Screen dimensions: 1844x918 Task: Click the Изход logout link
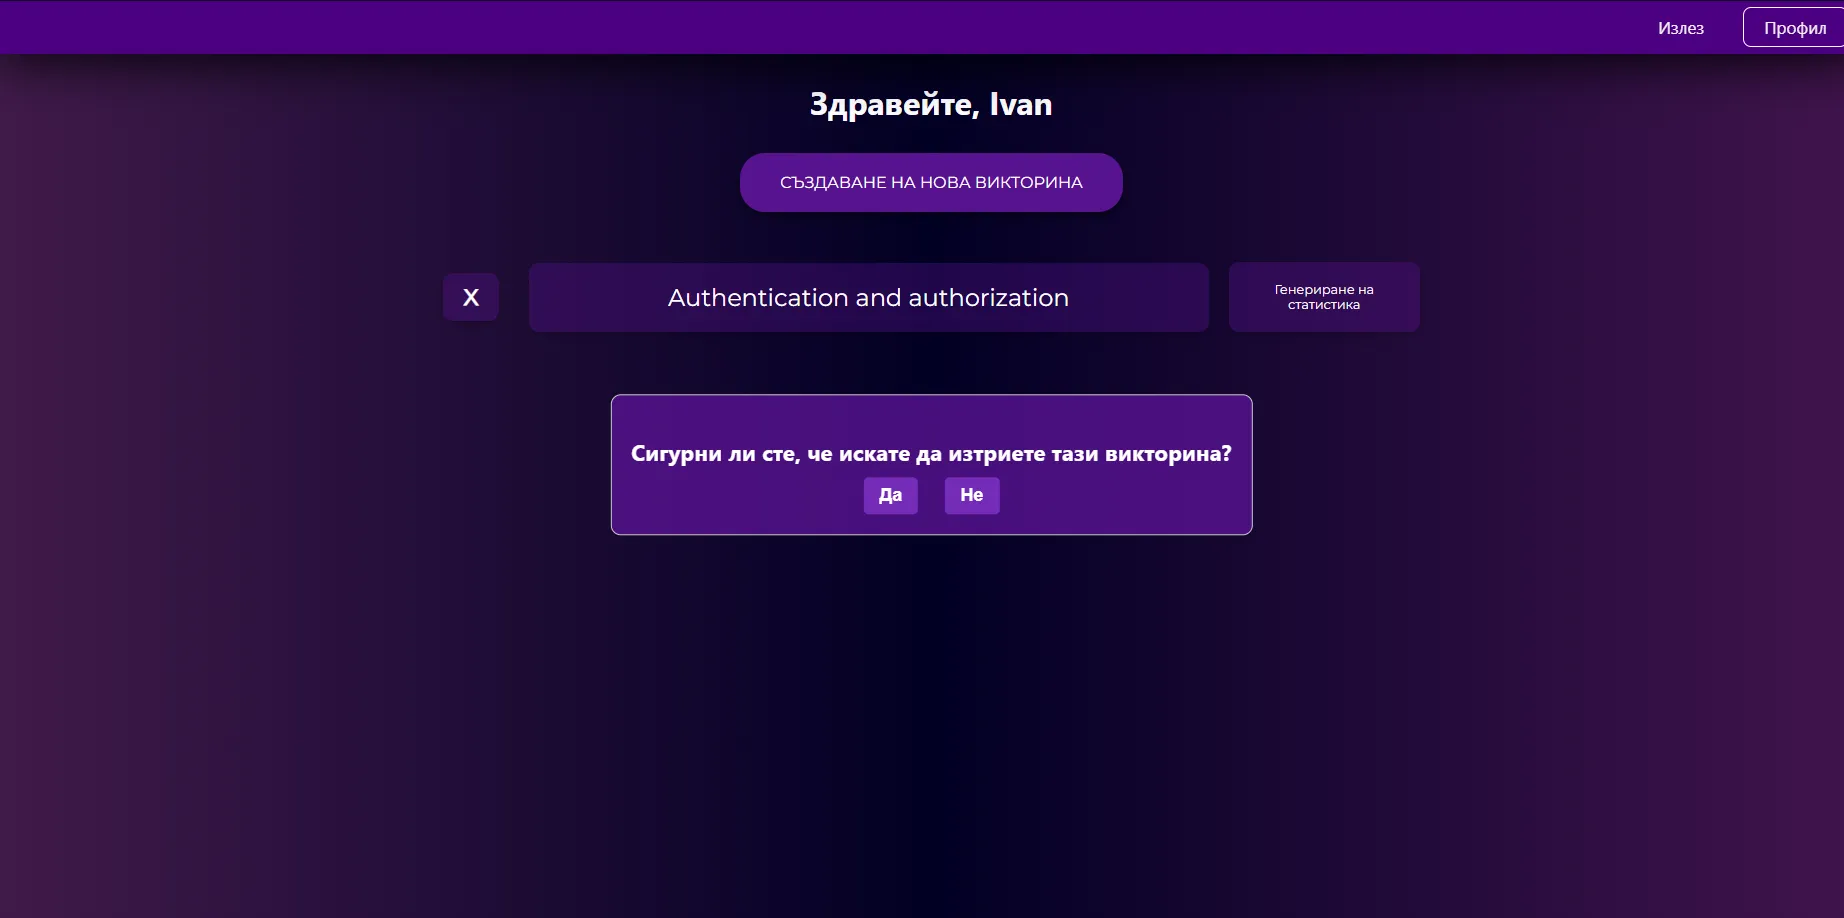[1680, 28]
